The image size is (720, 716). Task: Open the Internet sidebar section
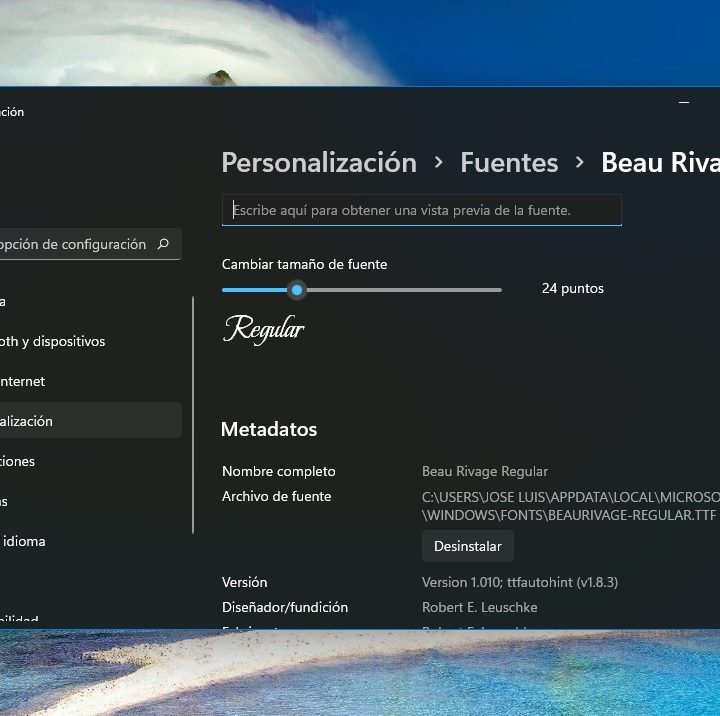click(90, 381)
